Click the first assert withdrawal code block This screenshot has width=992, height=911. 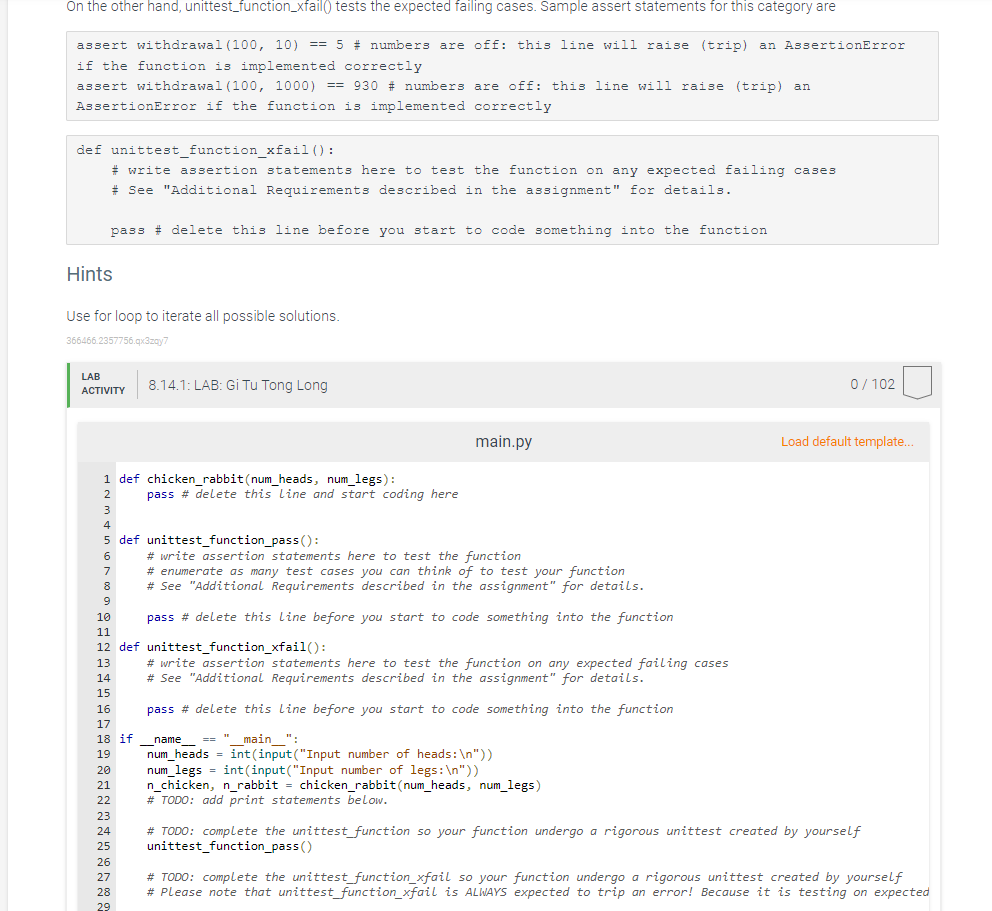500,74
